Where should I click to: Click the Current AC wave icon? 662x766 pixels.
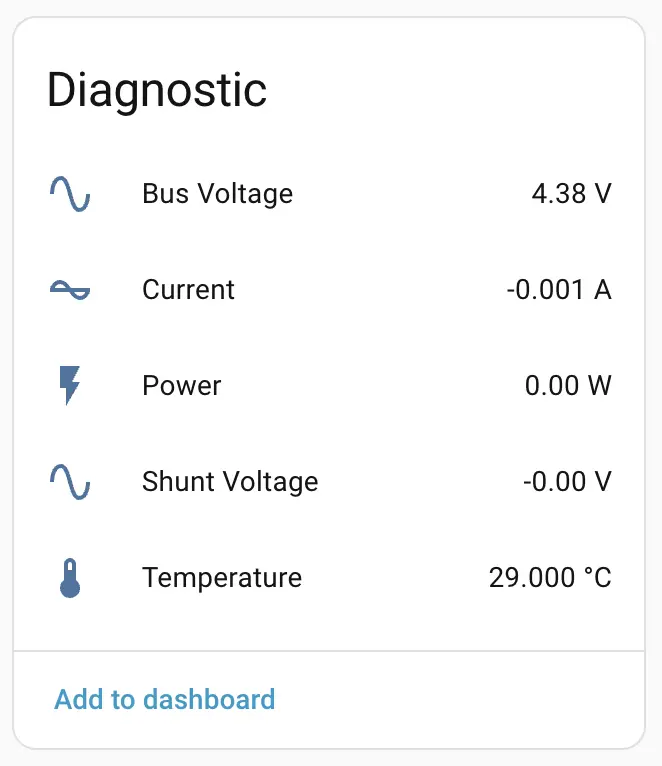[70, 290]
